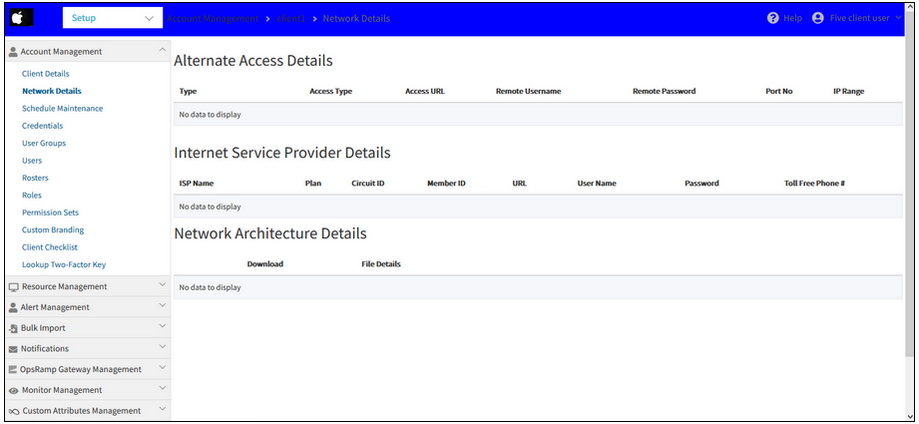Screen dimensions: 919x424
Task: Click ISP Name column header
Action: (x=196, y=184)
